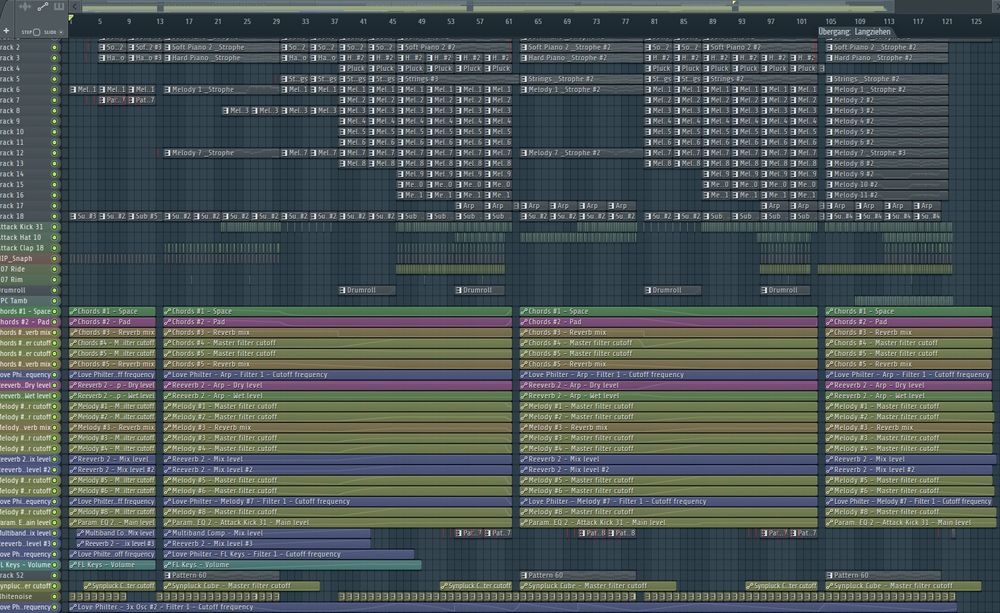Click the automation icon on FL Keys - Volume clip
1000x613 pixels.
(x=74, y=565)
